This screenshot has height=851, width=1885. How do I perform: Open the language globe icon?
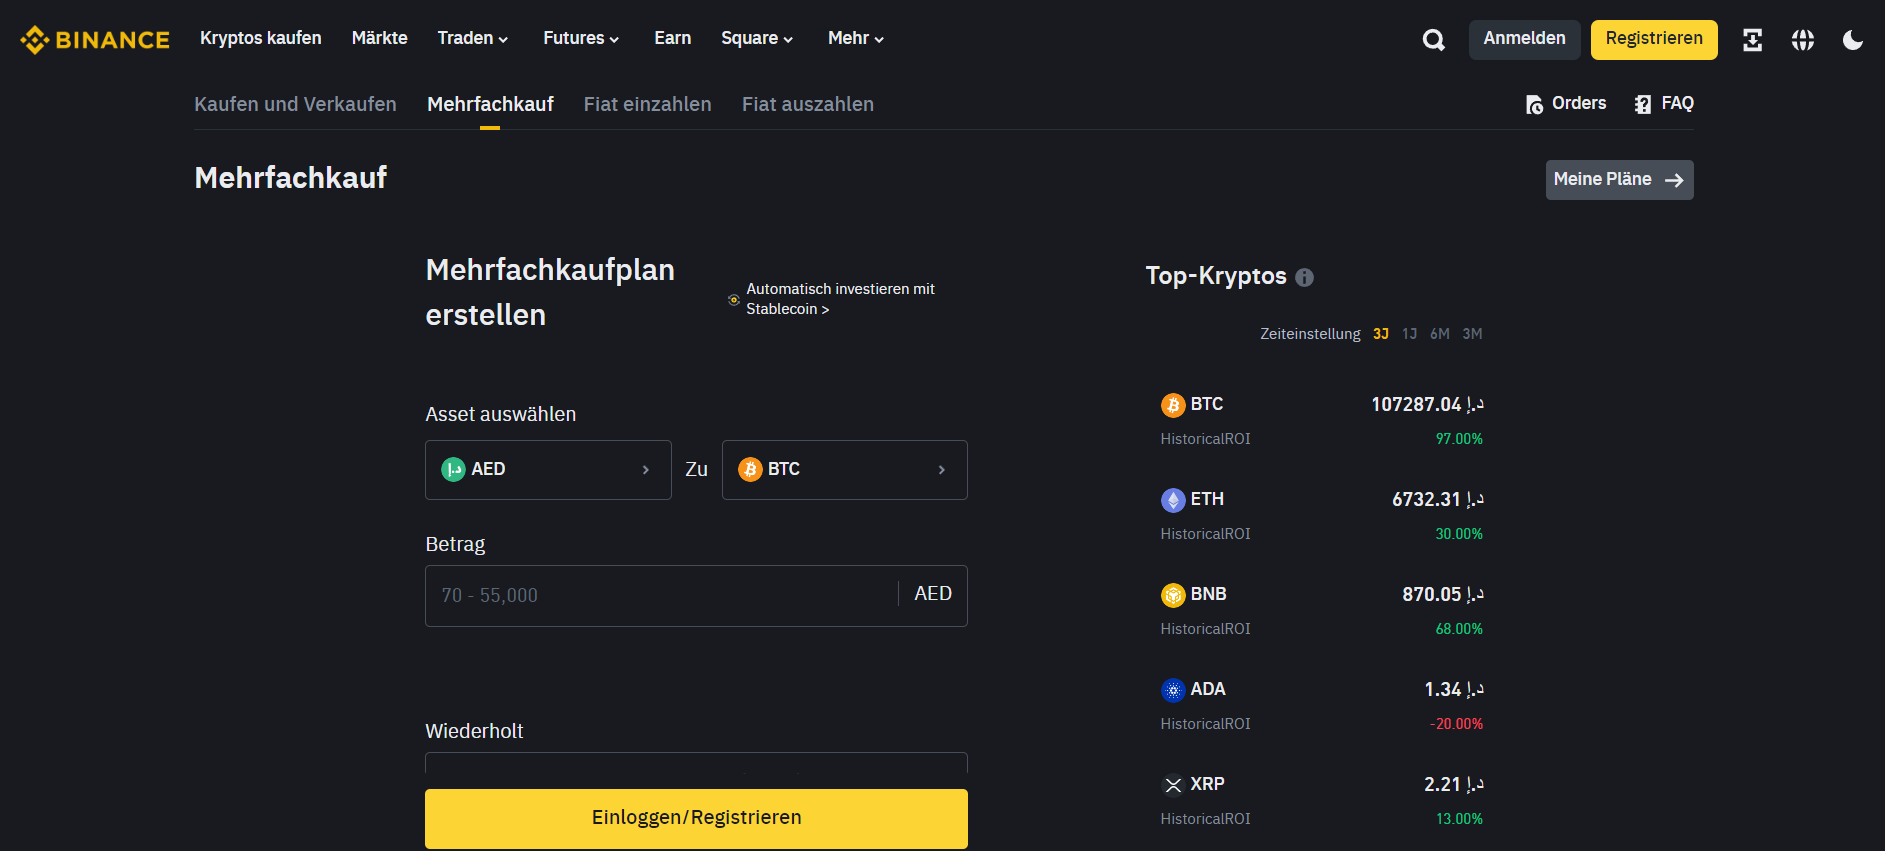pyautogui.click(x=1803, y=40)
